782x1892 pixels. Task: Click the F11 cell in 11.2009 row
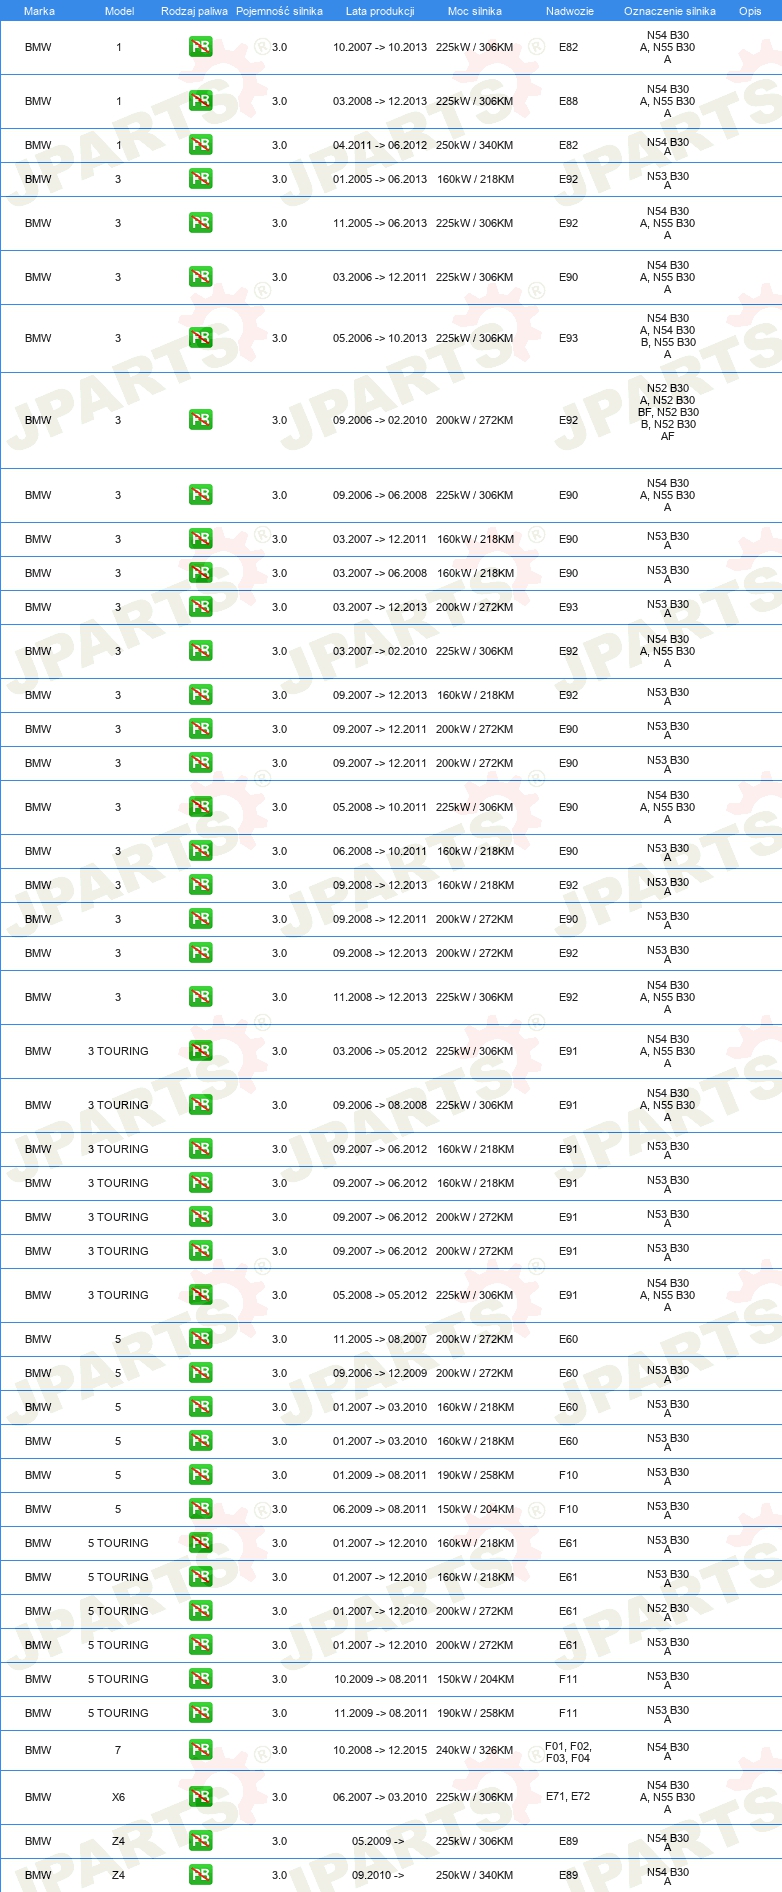coord(568,1713)
